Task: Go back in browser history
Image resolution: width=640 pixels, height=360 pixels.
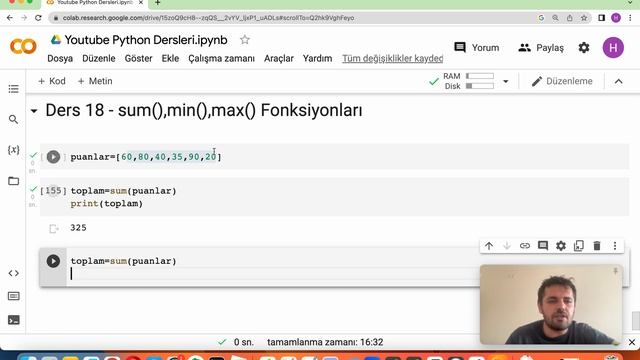Action: pyautogui.click(x=10, y=18)
